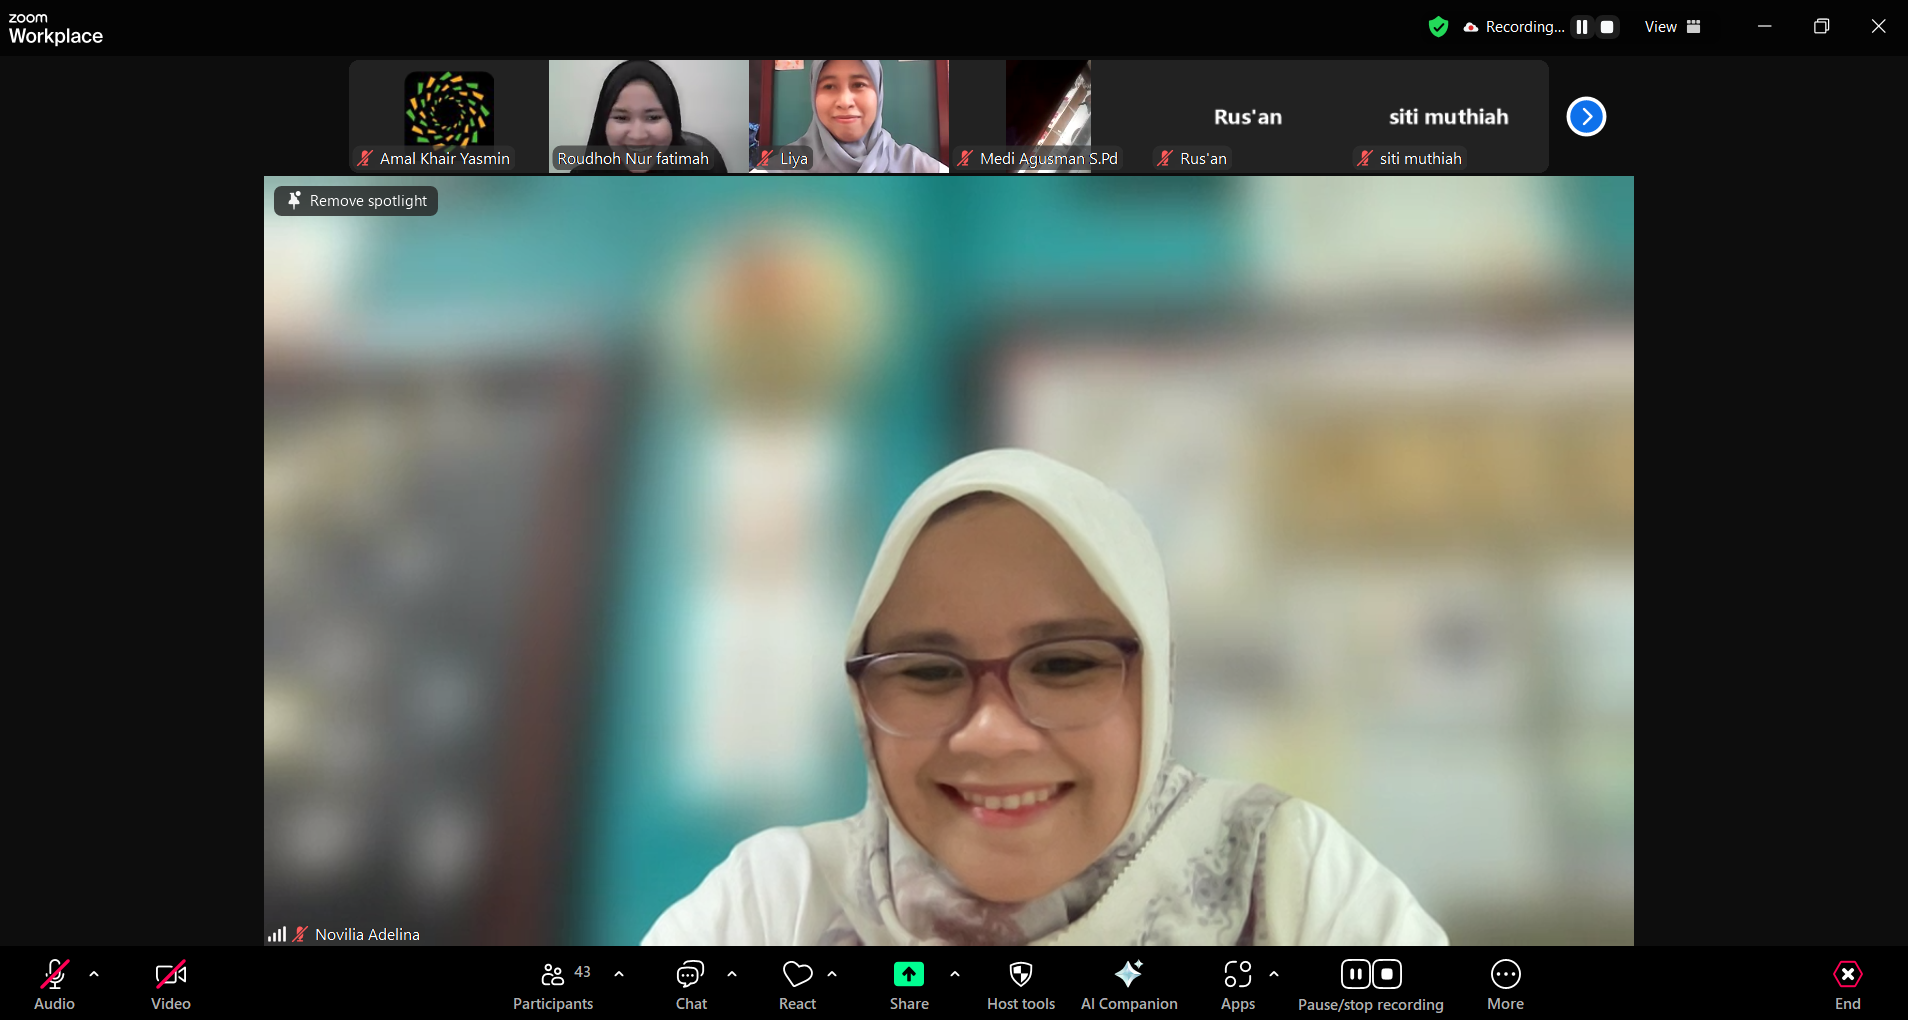Select Liya video thumbnail
Image resolution: width=1908 pixels, height=1020 pixels.
pos(849,116)
